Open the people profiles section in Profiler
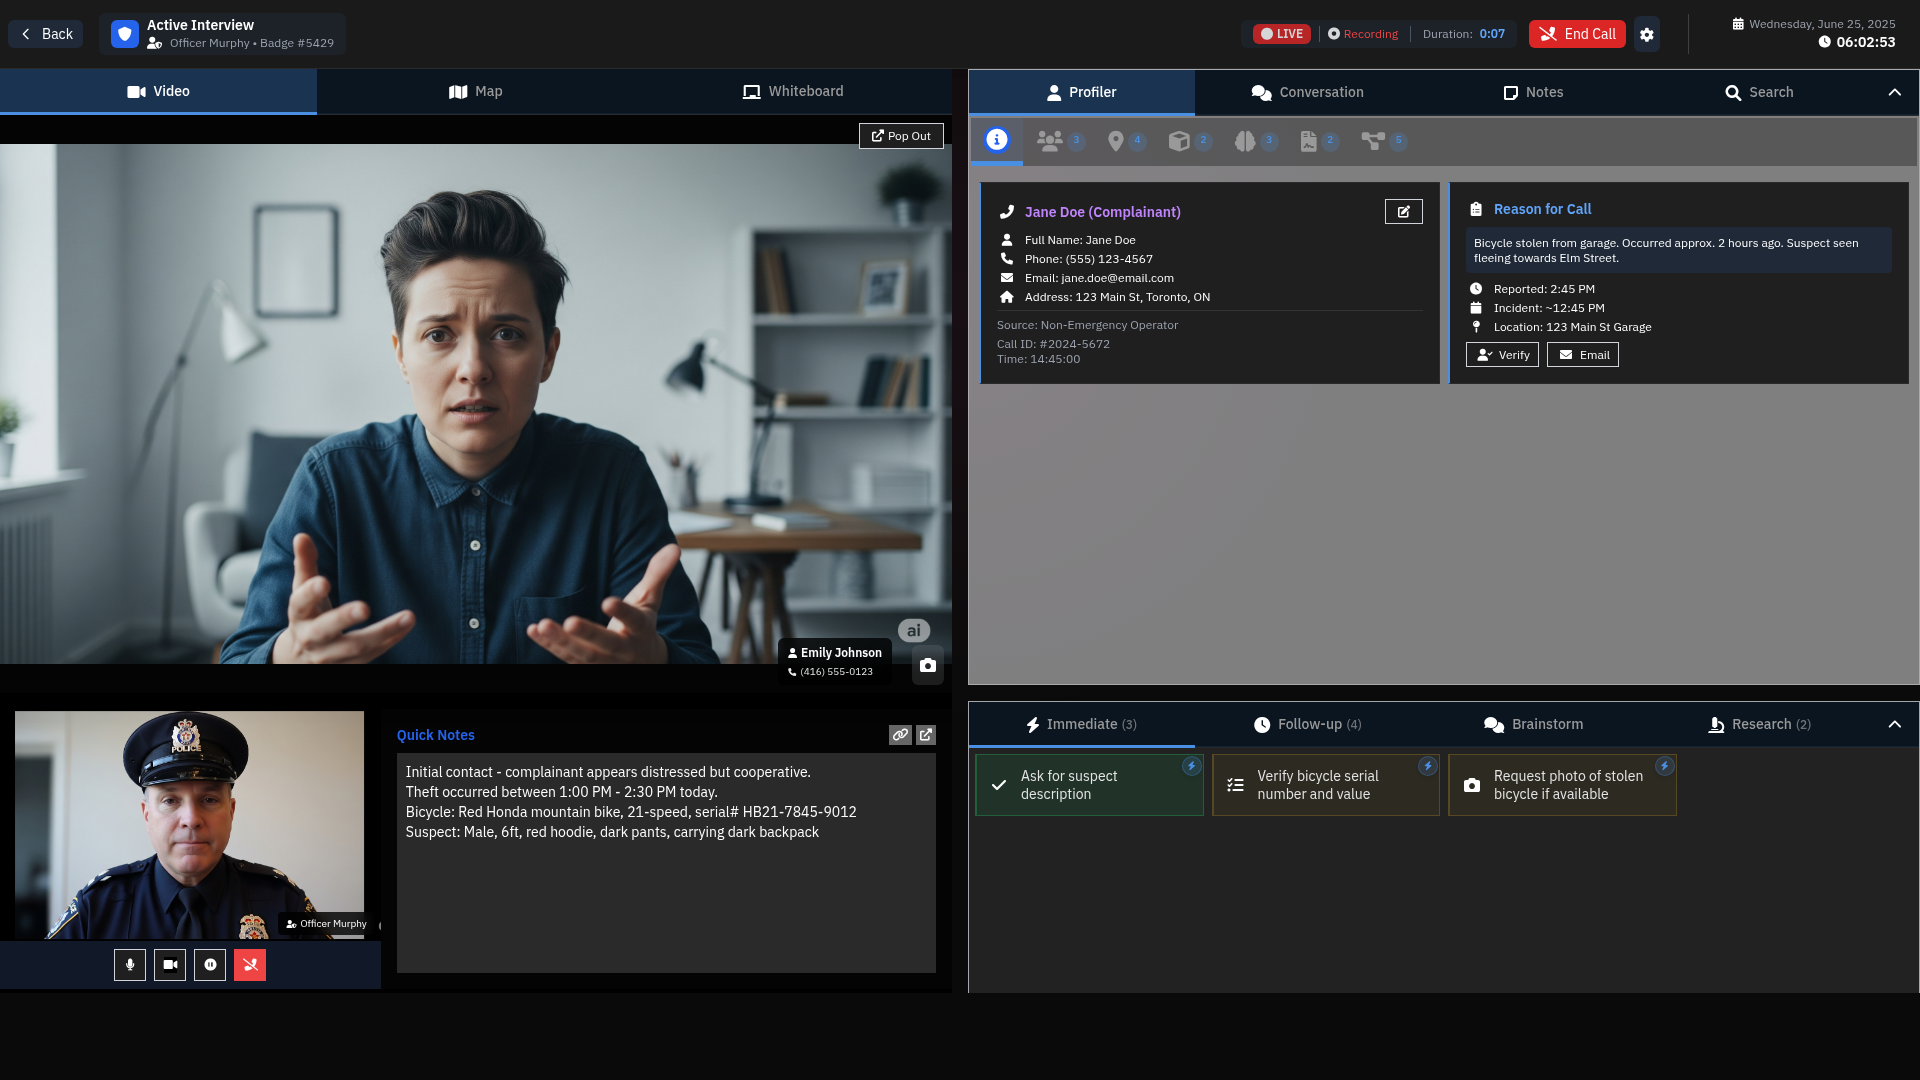The width and height of the screenshot is (1920, 1080). [x=1048, y=141]
